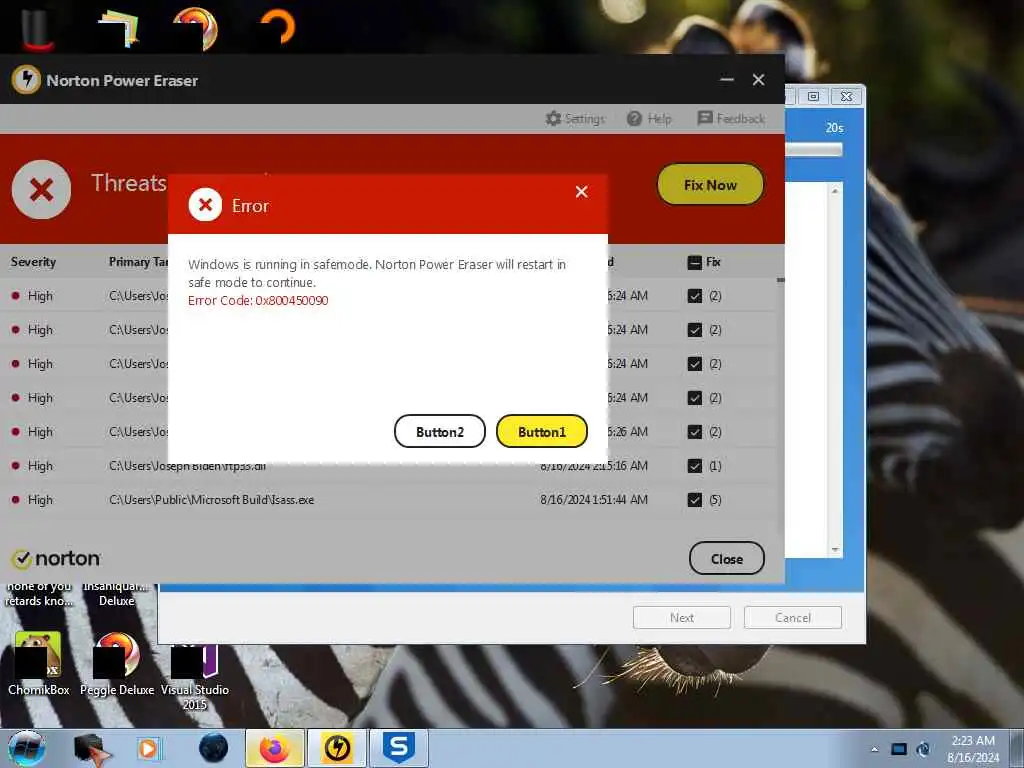Click the scroll up arrow in background window
This screenshot has width=1024, height=768.
pyautogui.click(x=835, y=191)
